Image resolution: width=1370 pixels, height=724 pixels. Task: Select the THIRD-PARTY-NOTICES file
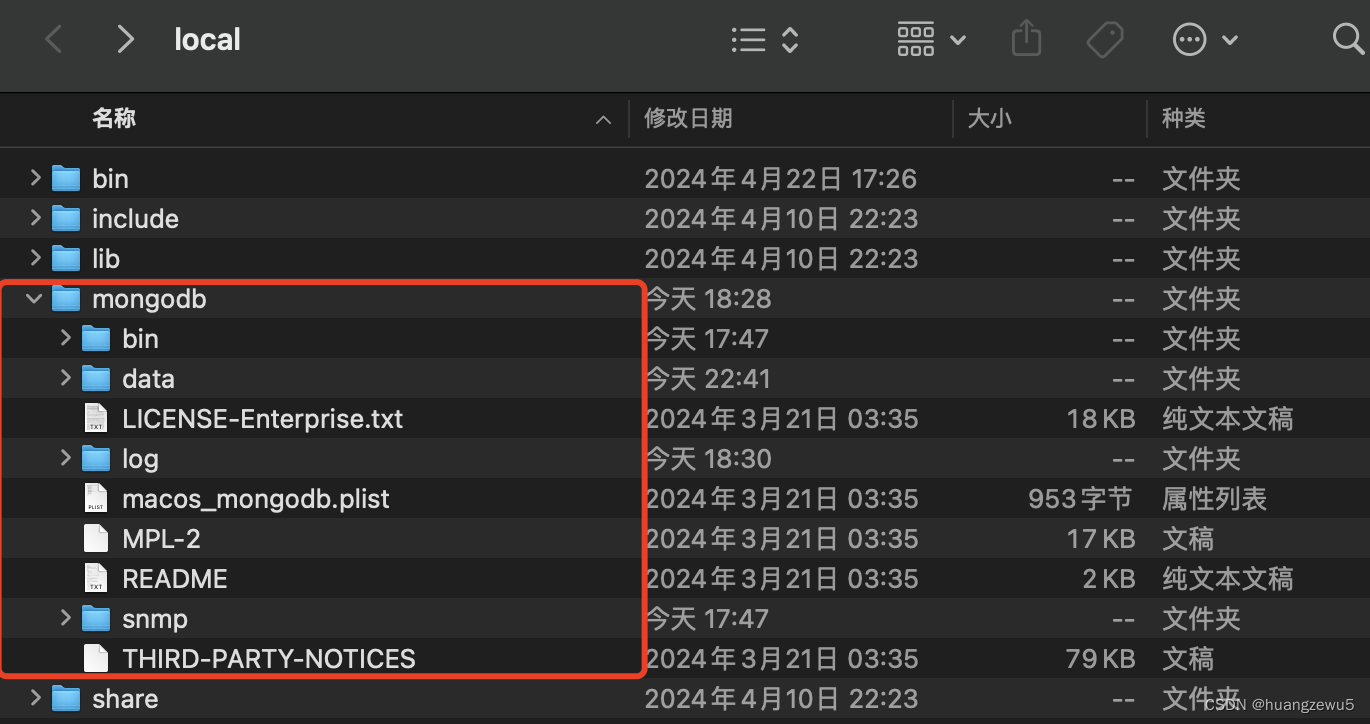(267, 658)
